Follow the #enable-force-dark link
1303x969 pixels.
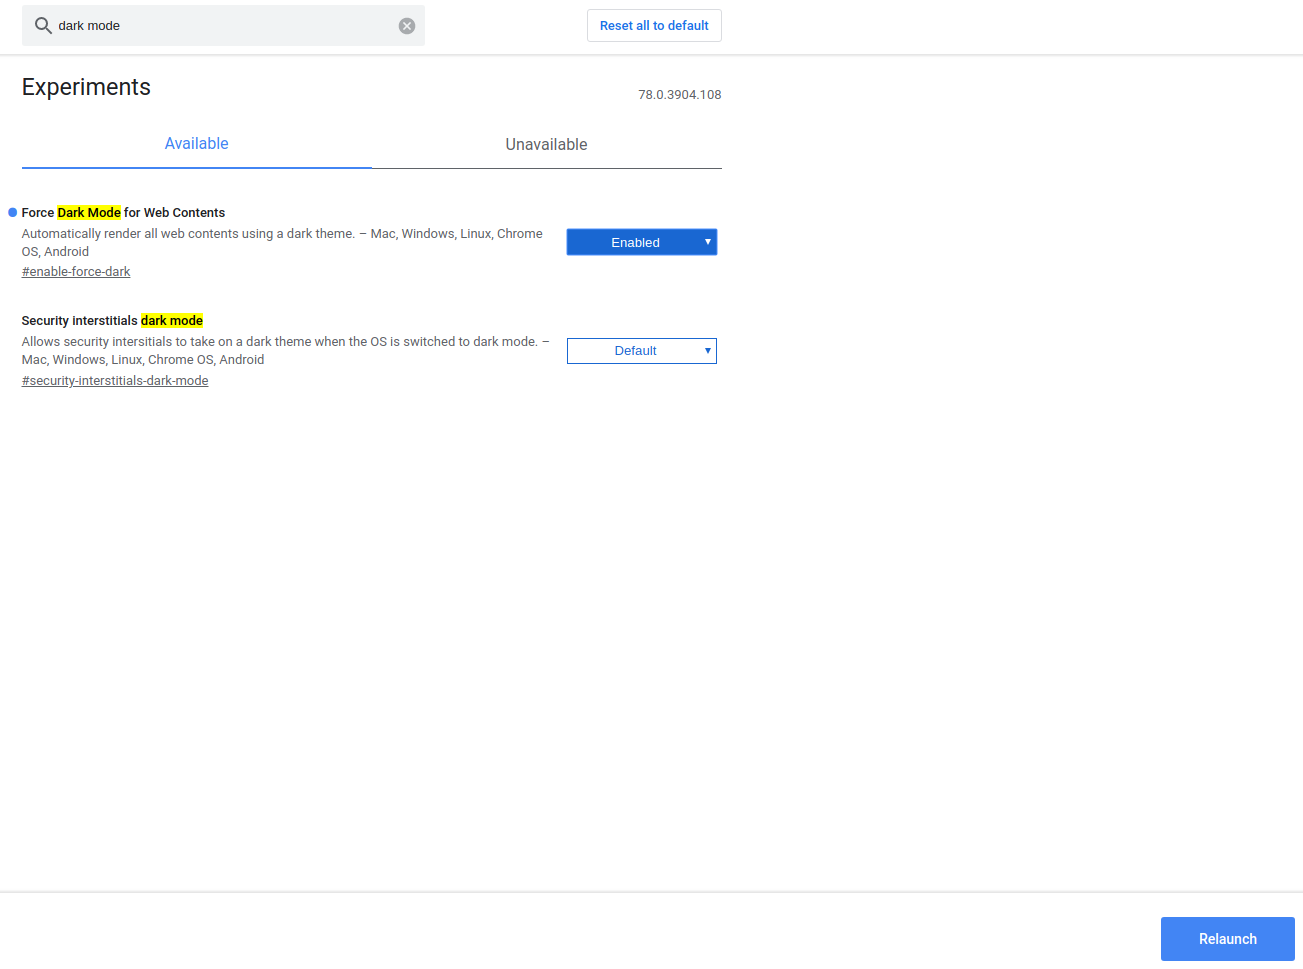coord(76,272)
